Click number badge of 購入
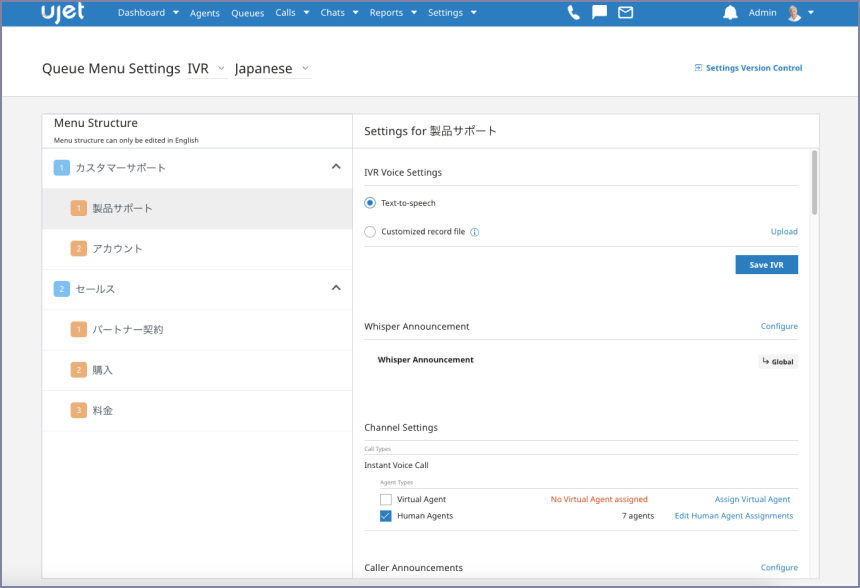Screen dimensions: 860x588 click(78, 370)
